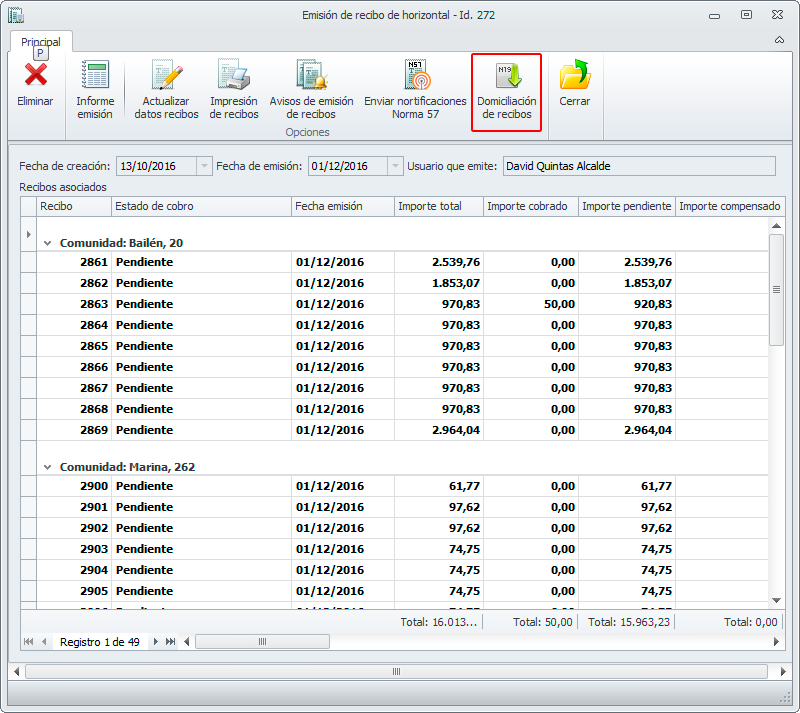Collapse the ribbon with the chevron
The width and height of the screenshot is (800, 713).
coord(778,40)
